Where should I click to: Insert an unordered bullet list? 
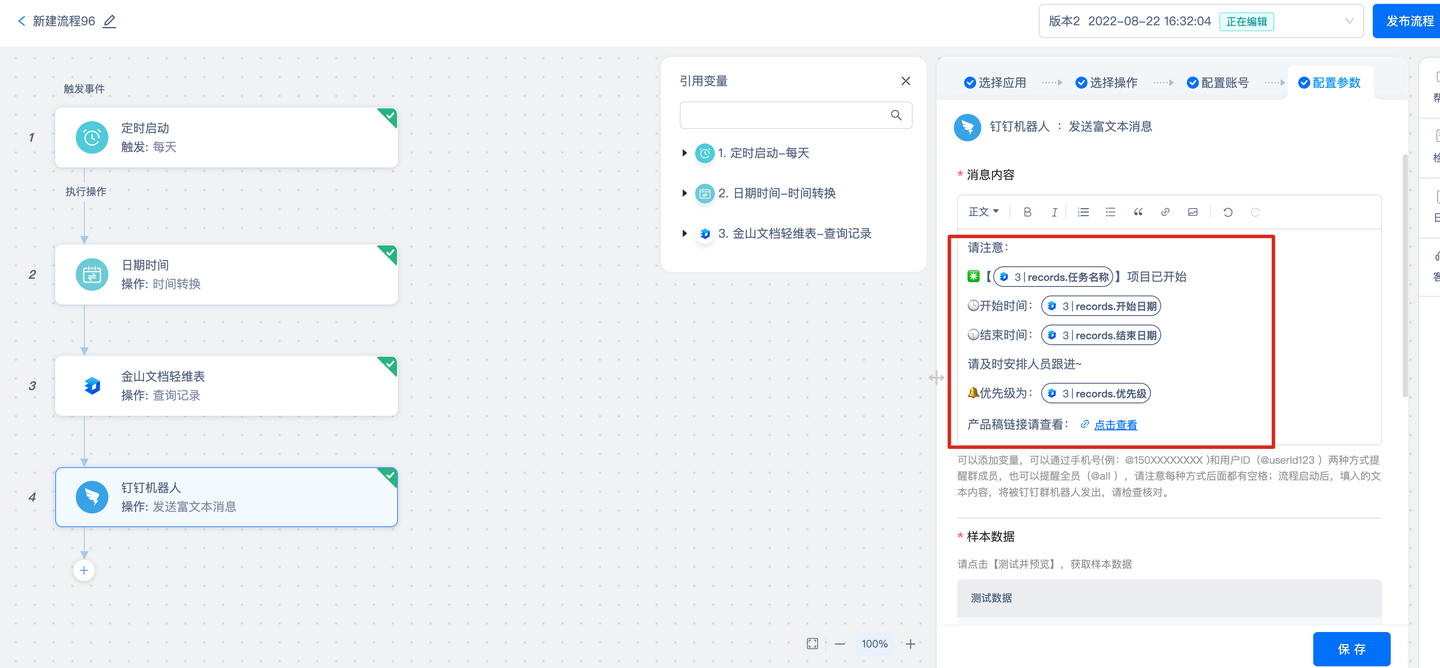click(1110, 212)
